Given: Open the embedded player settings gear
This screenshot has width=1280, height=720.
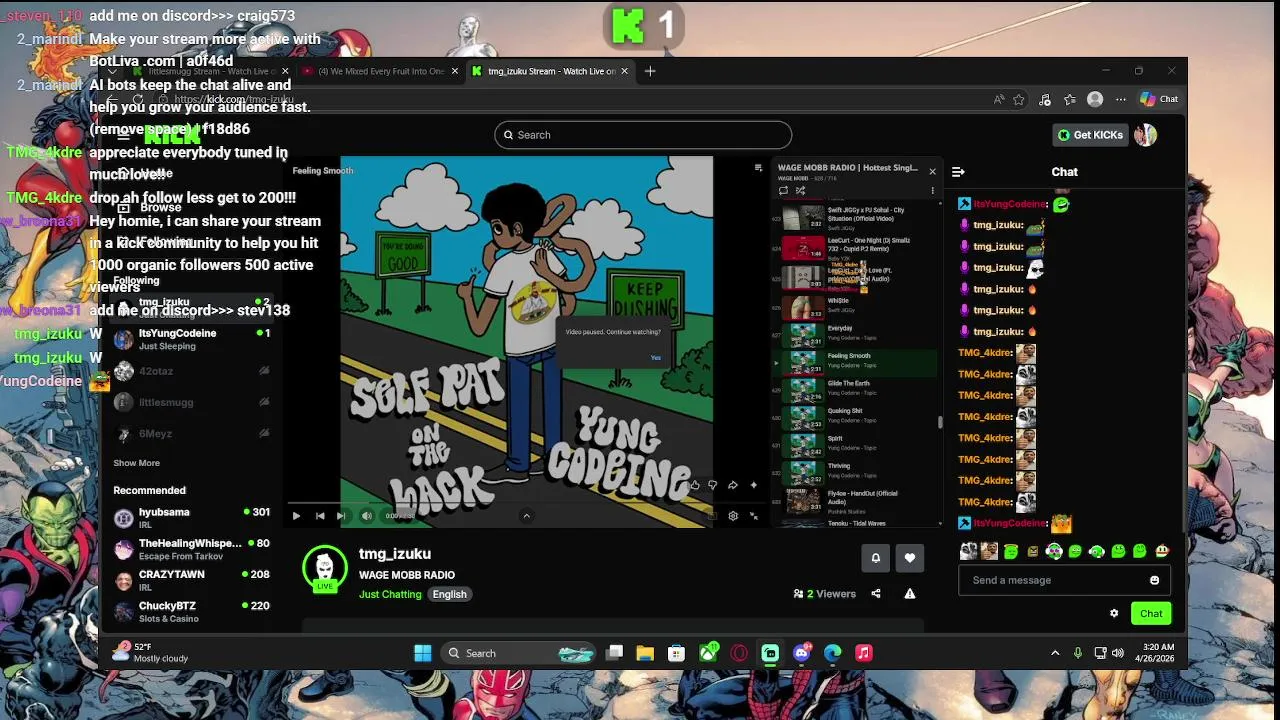Looking at the screenshot, I should click(733, 516).
